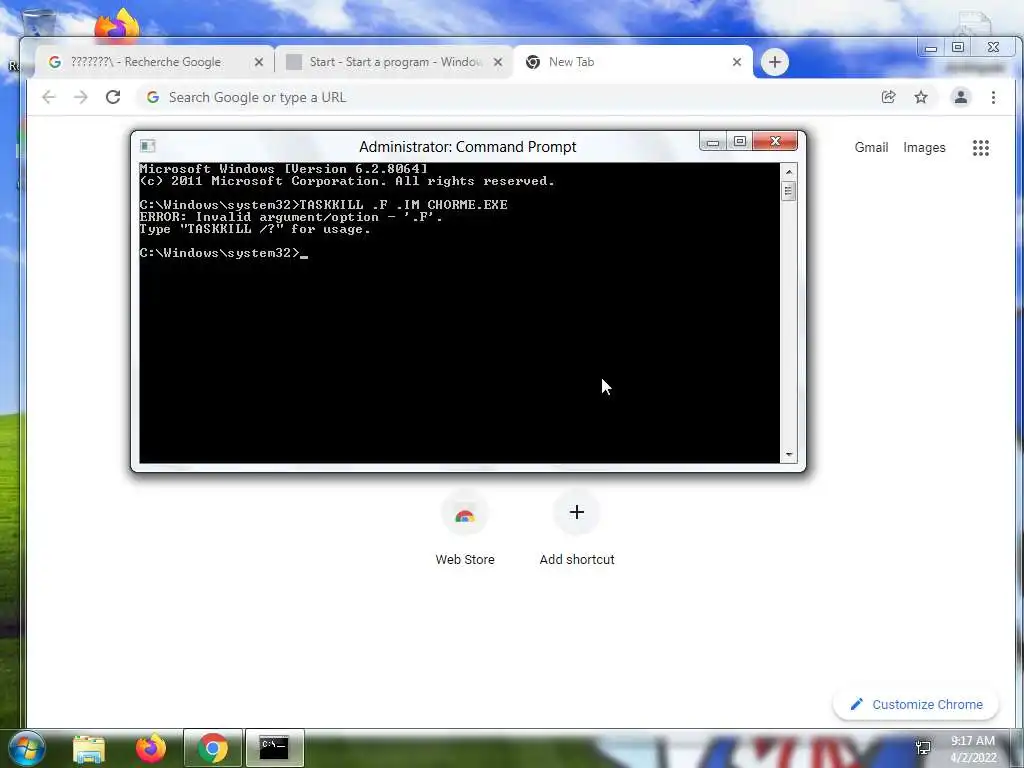Maximize the Chrome window

click(x=957, y=48)
